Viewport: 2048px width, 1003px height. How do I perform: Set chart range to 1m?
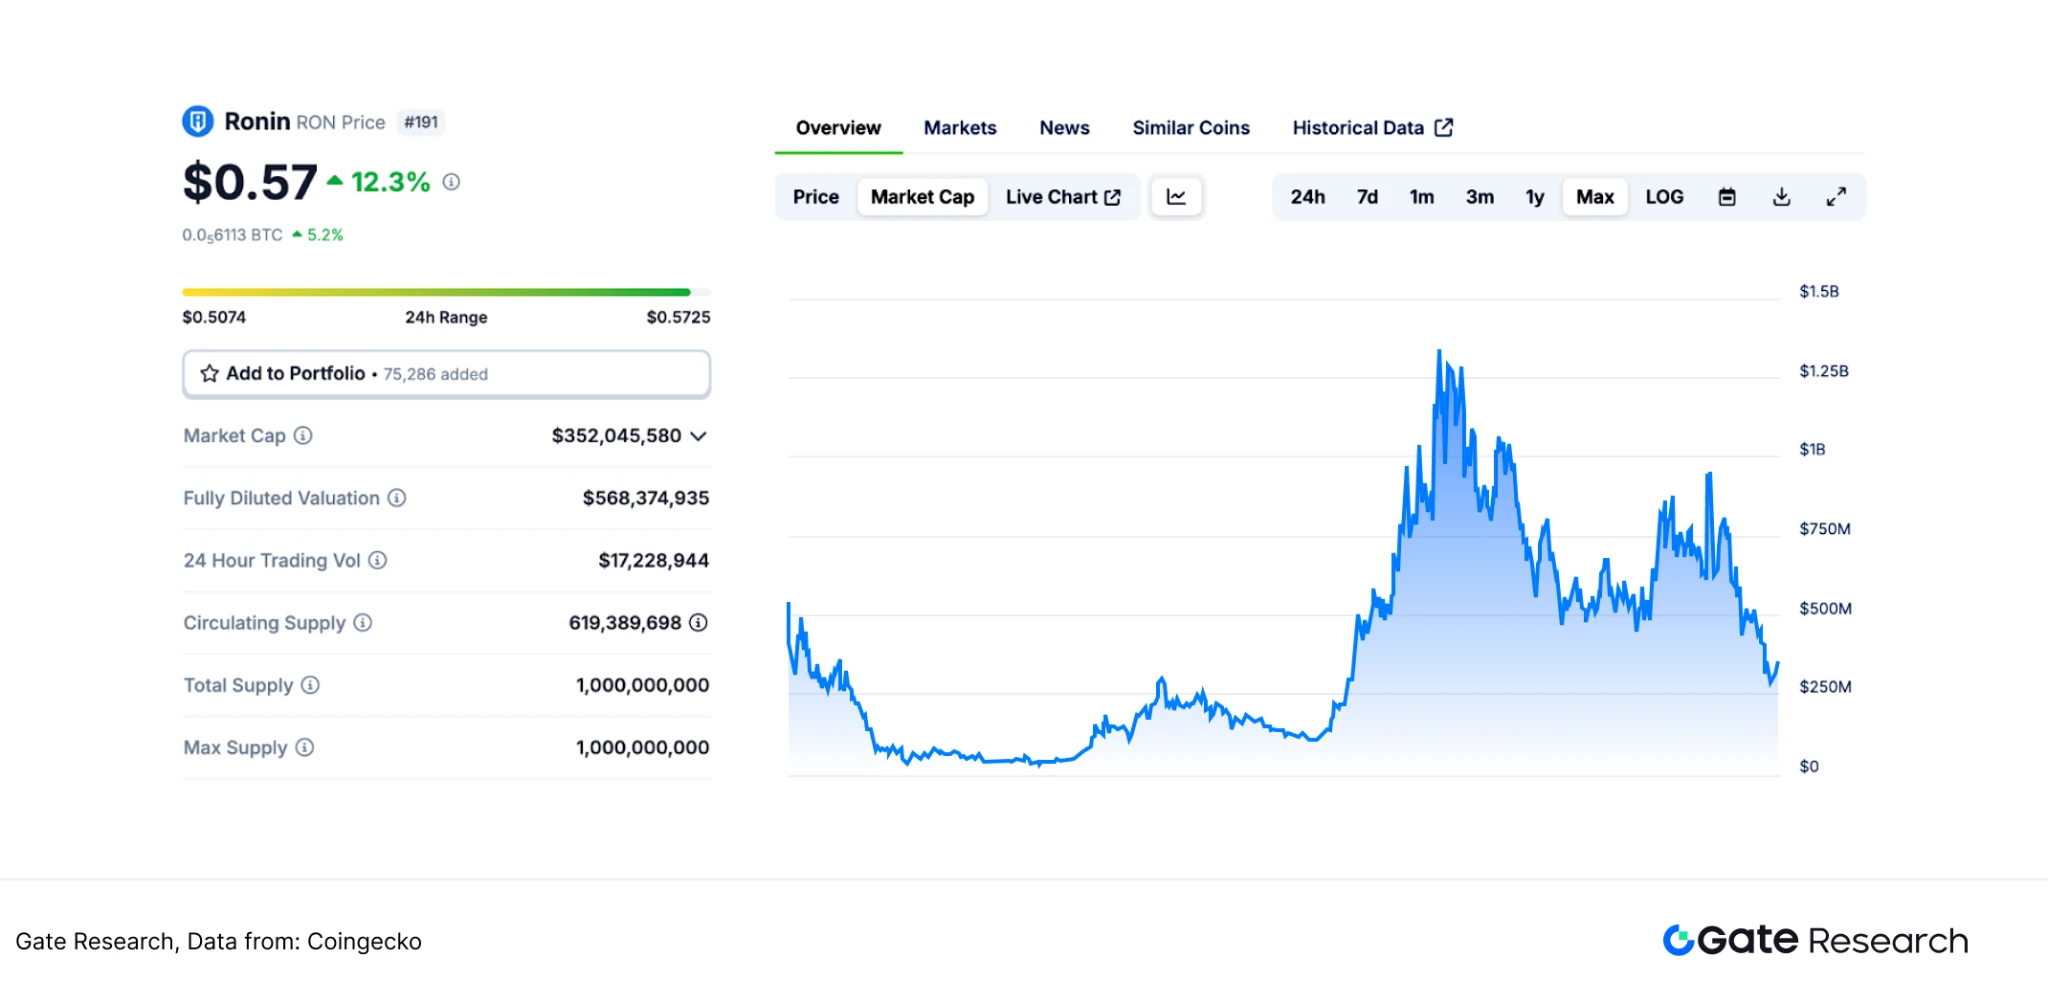point(1422,197)
